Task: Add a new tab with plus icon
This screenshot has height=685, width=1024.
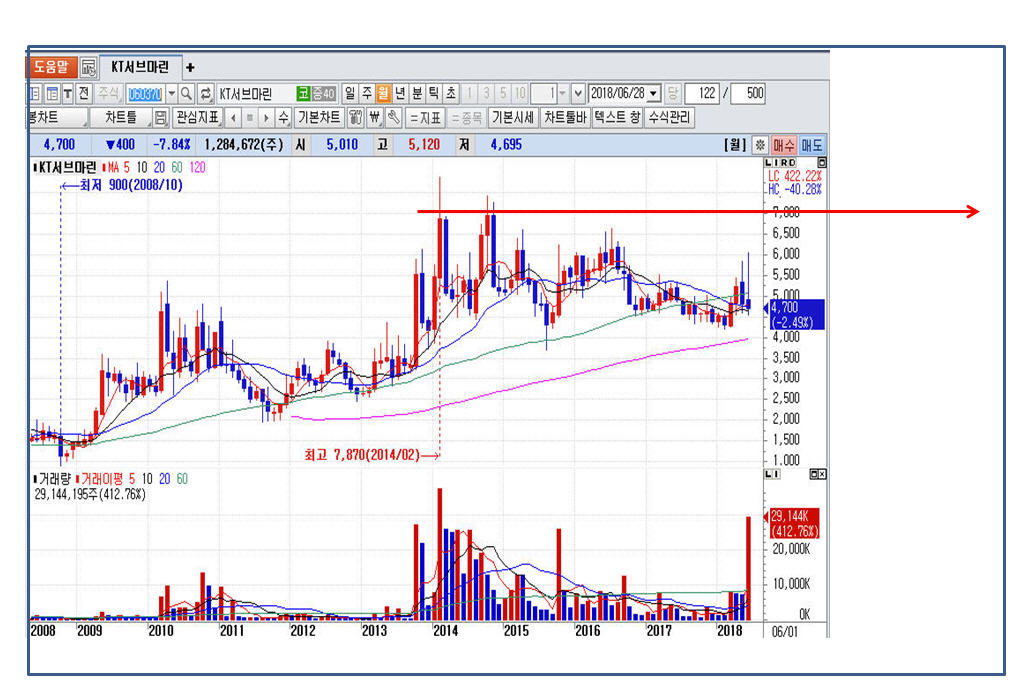Action: pyautogui.click(x=190, y=68)
